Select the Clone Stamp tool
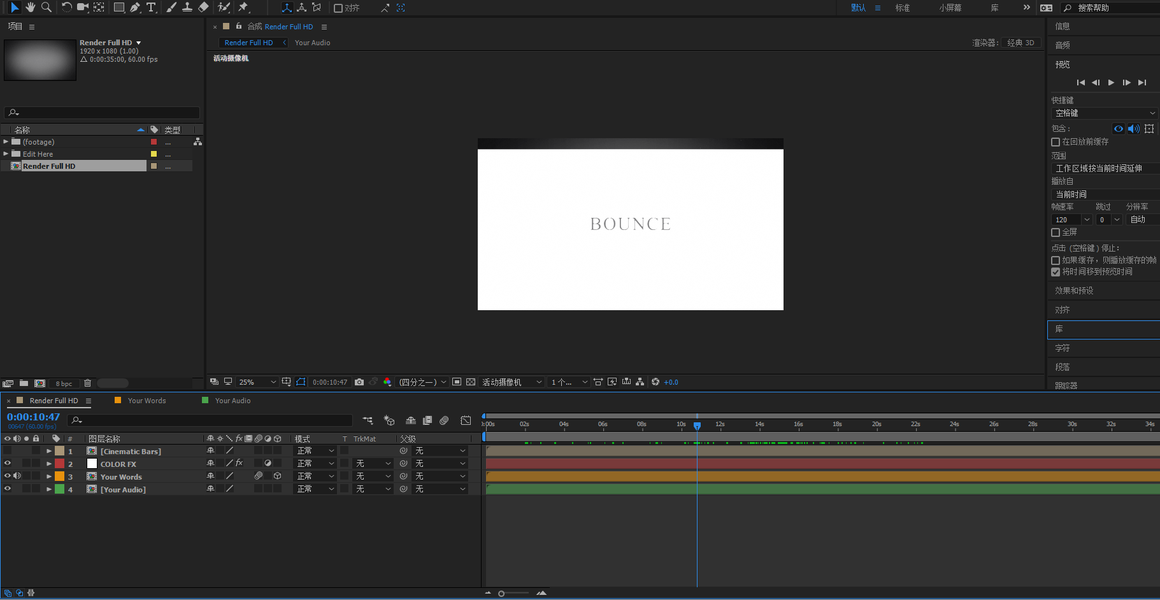The width and height of the screenshot is (1160, 600). coord(187,7)
